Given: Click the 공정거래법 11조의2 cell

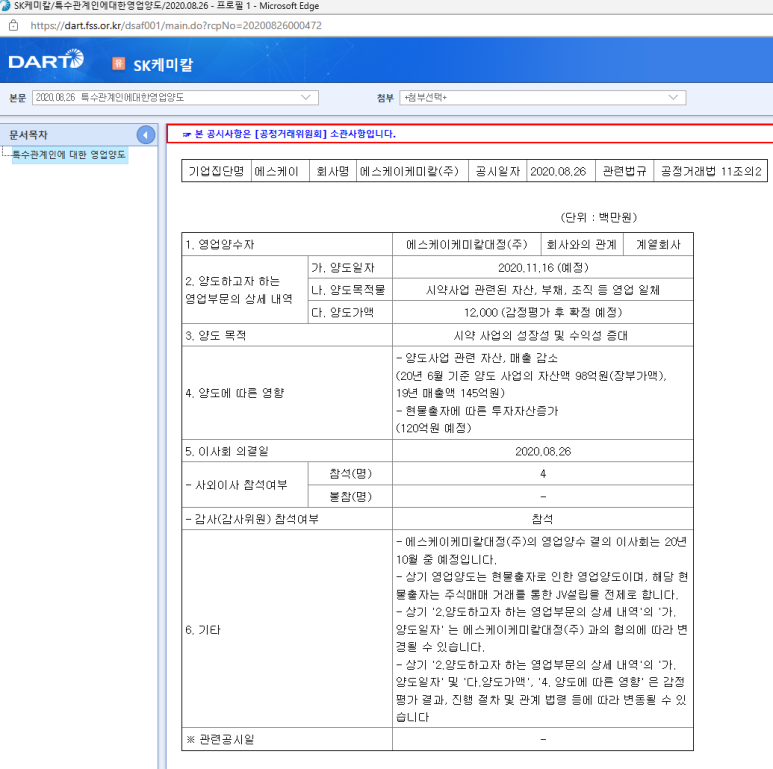Looking at the screenshot, I should pos(710,171).
